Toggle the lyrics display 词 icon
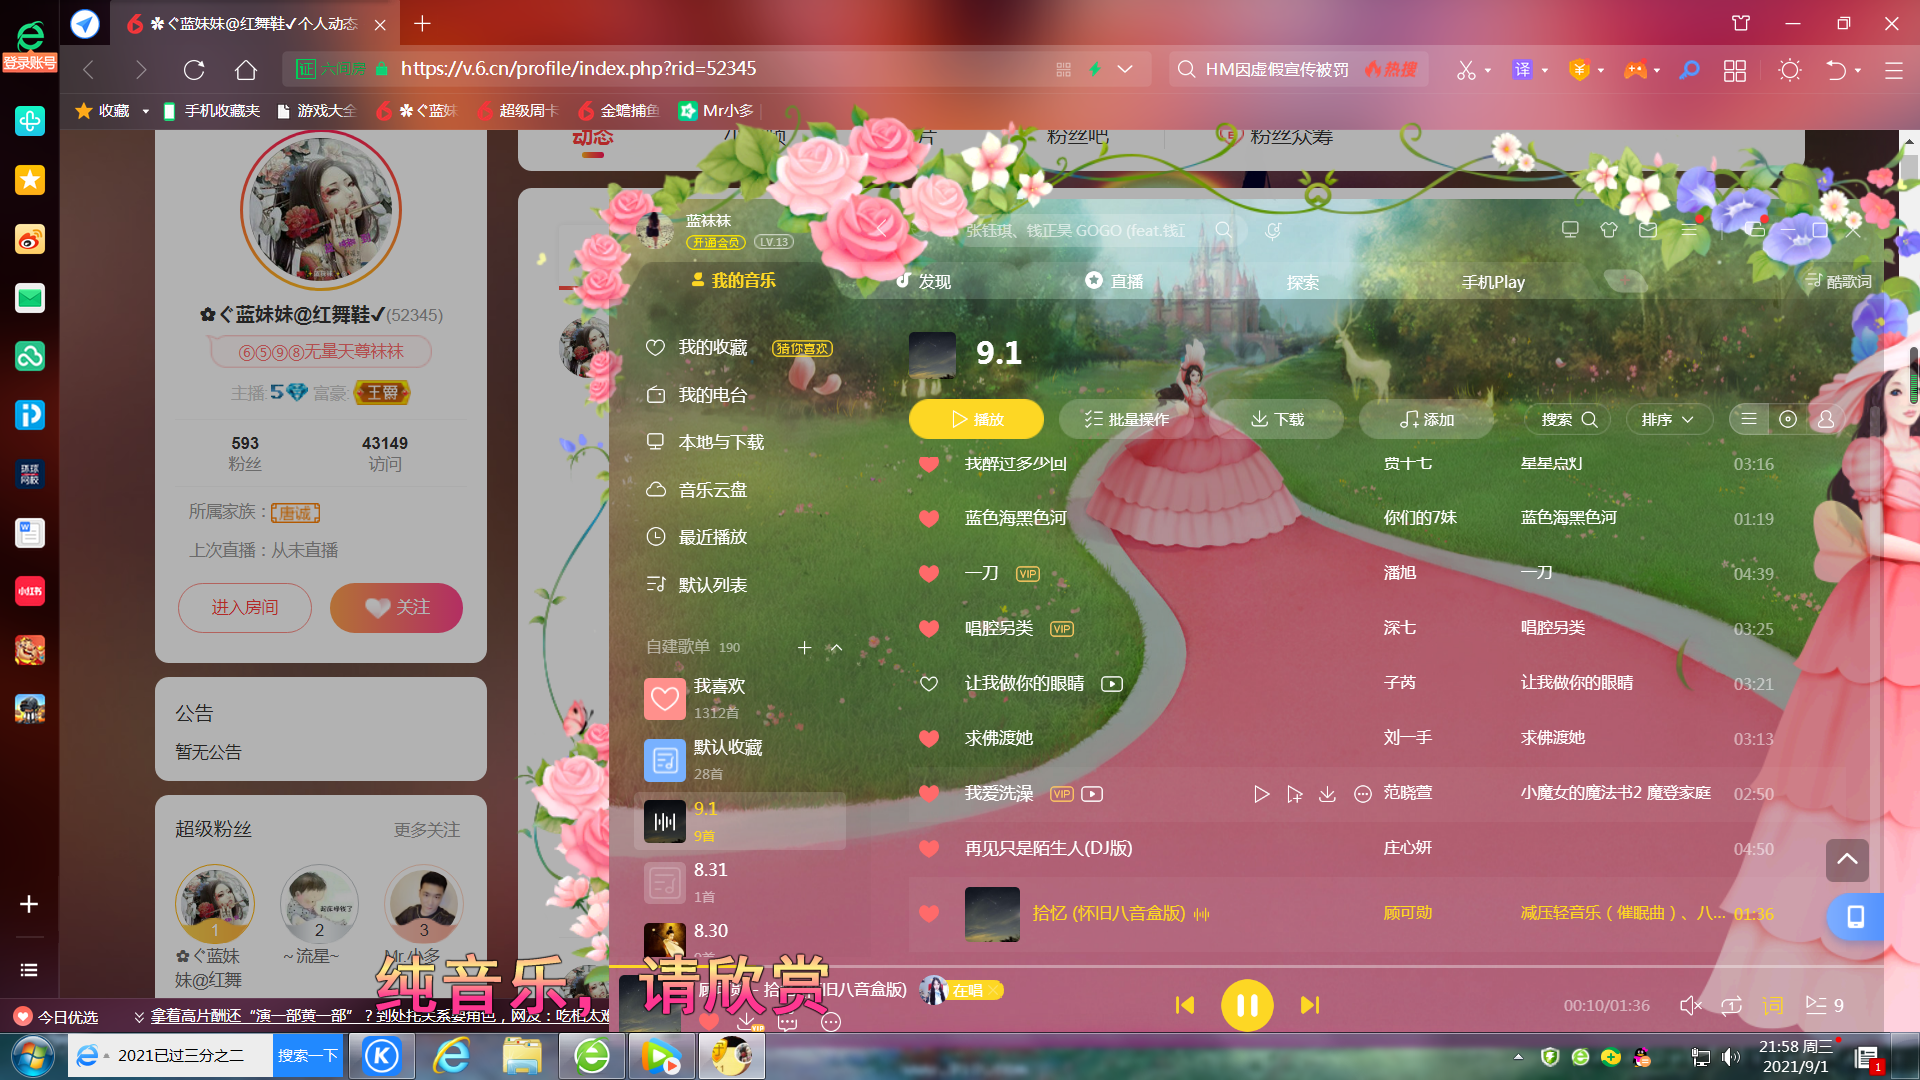This screenshot has height=1080, width=1920. pyautogui.click(x=1773, y=1005)
